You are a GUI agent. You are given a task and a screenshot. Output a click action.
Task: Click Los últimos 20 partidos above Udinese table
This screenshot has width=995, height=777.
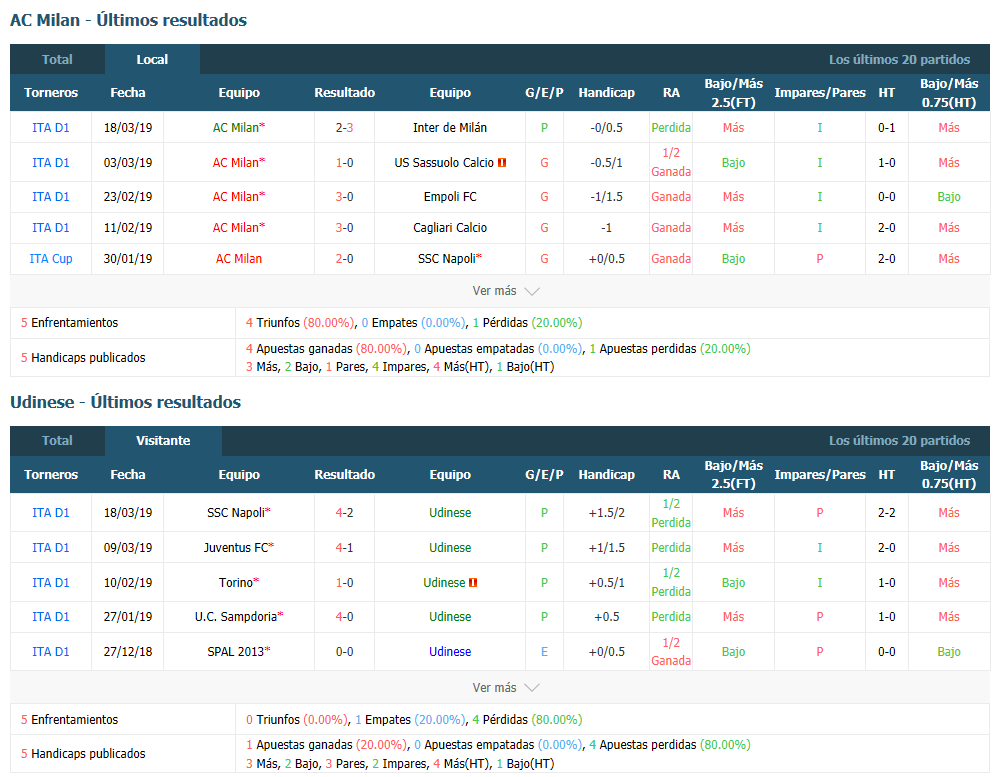[899, 441]
